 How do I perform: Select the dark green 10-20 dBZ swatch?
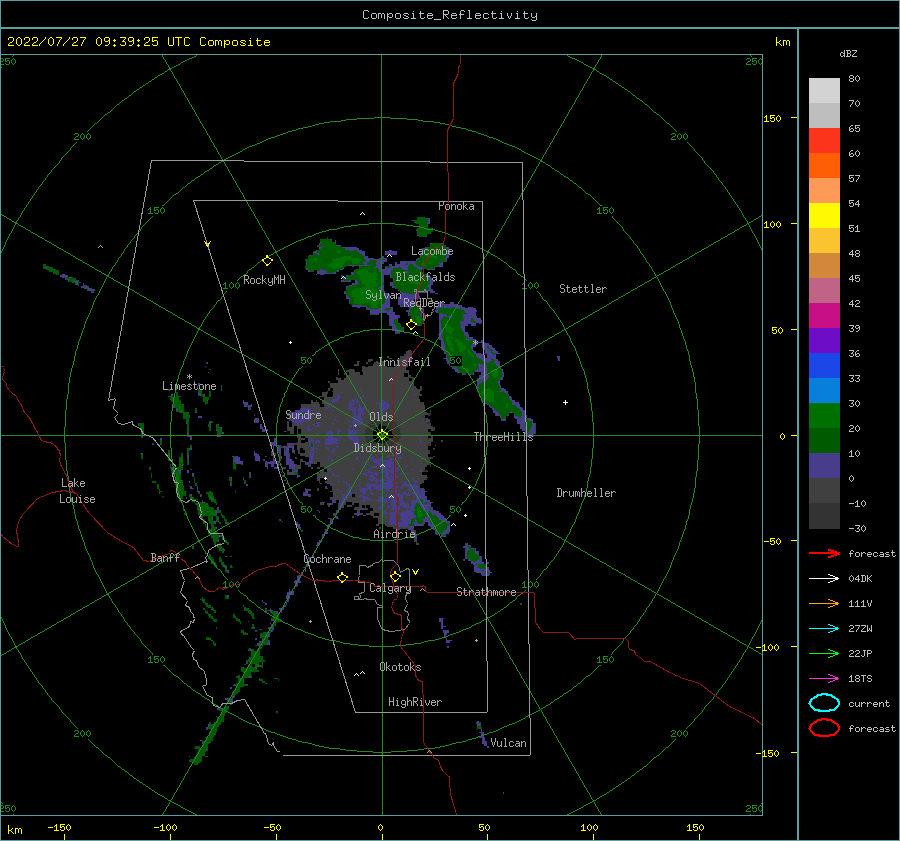pyautogui.click(x=824, y=440)
